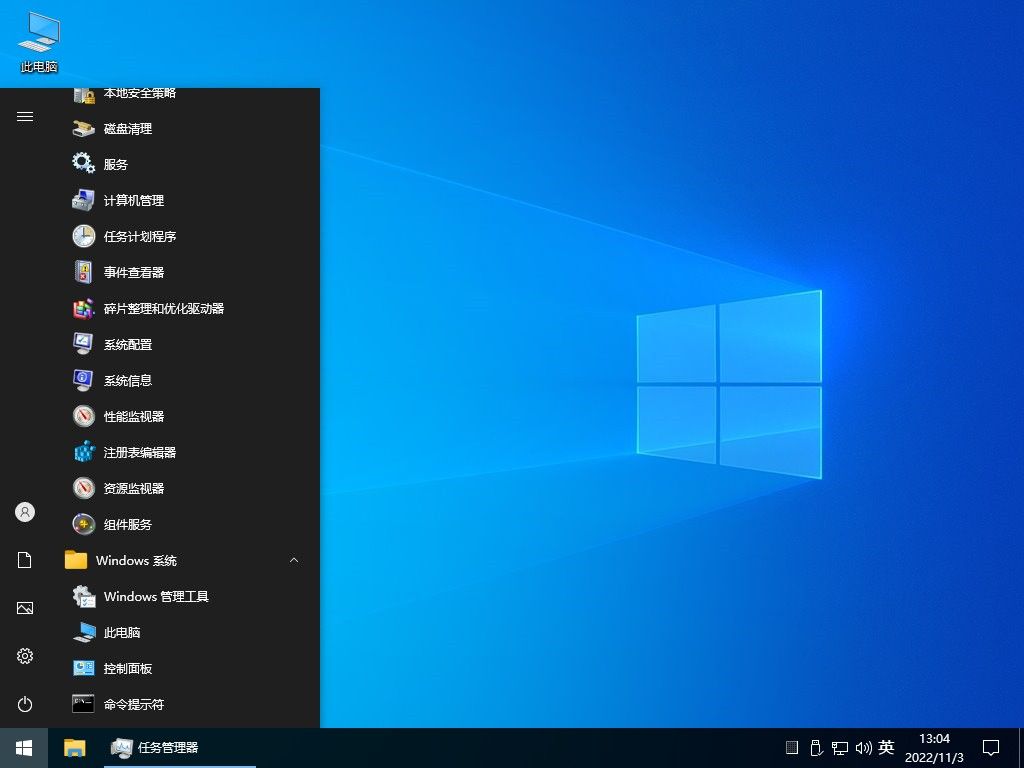Click the Windows Start button on the taskbar
Image resolution: width=1024 pixels, height=768 pixels.
(x=24, y=748)
